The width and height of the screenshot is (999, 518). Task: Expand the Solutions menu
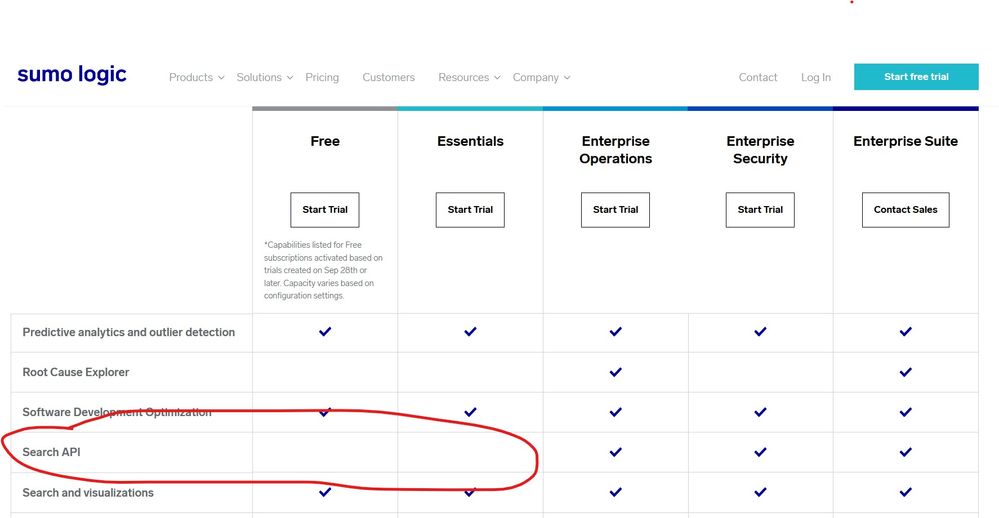[264, 77]
